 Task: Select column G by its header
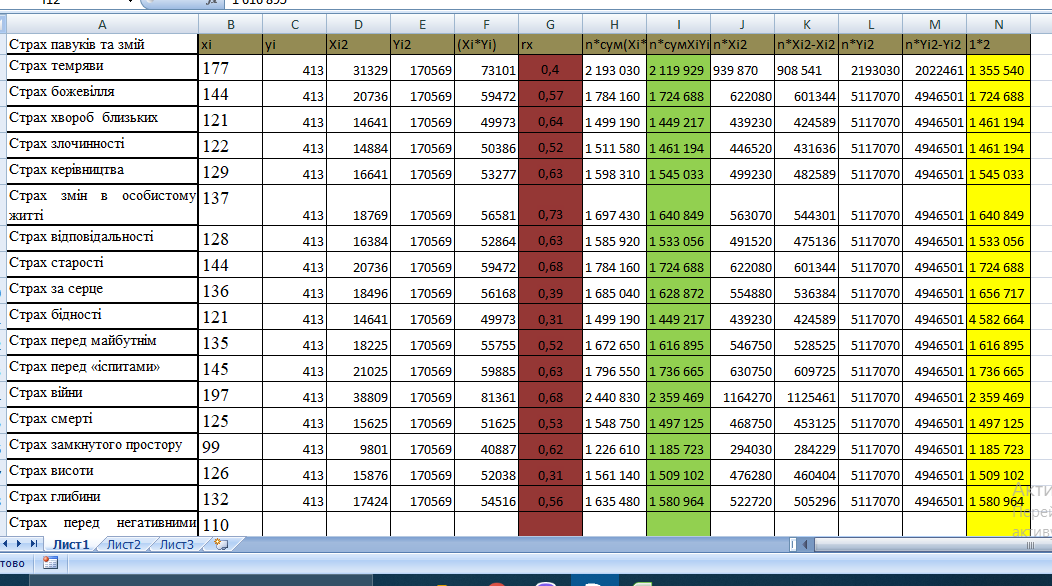(550, 25)
